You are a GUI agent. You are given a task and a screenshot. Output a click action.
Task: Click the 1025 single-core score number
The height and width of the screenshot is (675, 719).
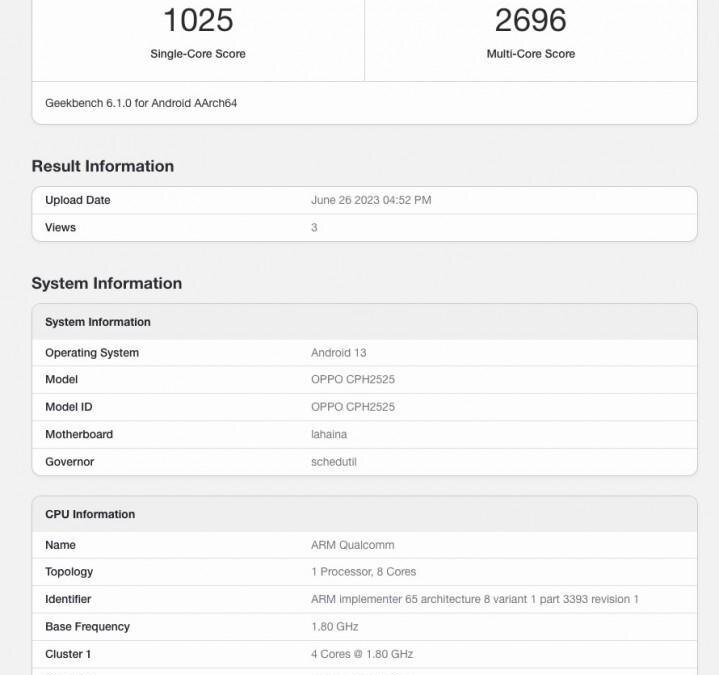point(198,20)
